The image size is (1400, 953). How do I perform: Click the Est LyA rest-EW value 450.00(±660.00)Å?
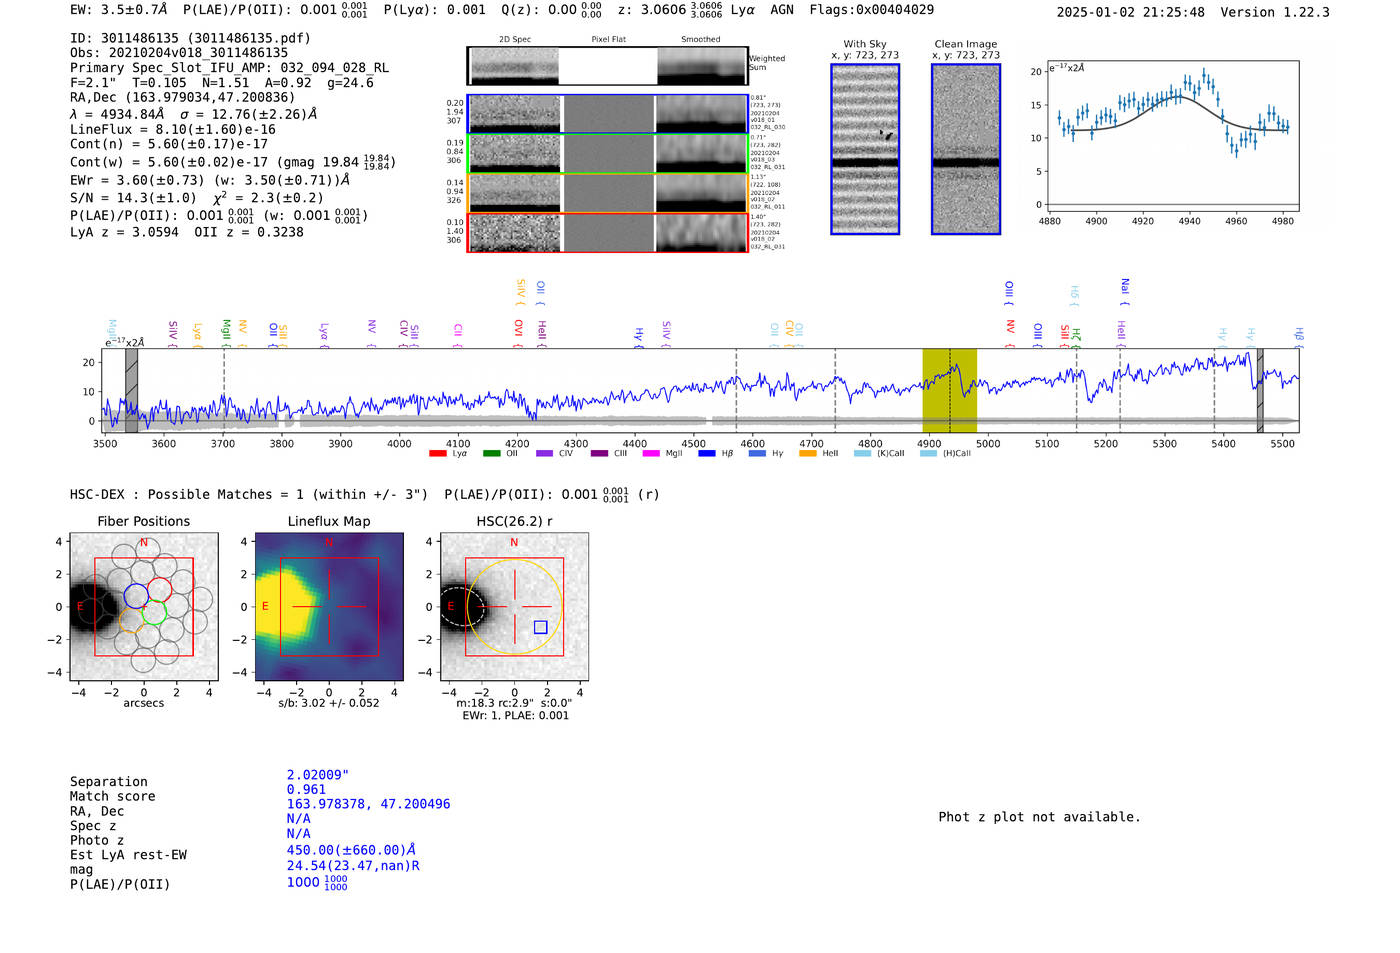click(350, 850)
